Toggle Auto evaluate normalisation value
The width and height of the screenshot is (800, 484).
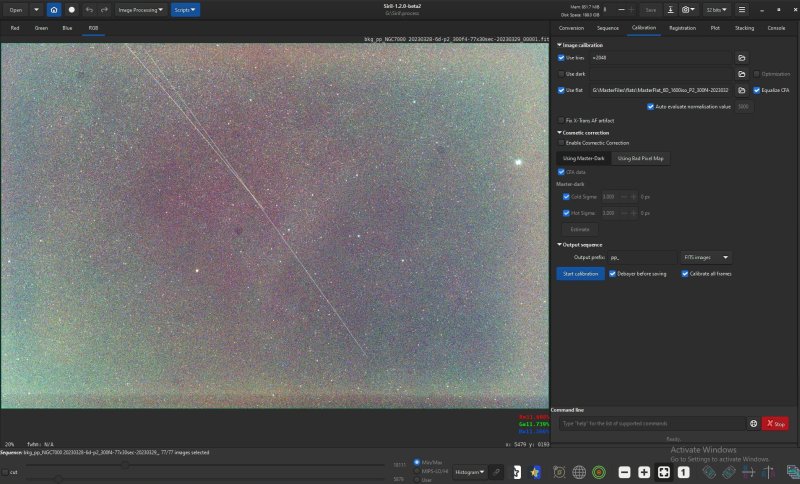(651, 107)
